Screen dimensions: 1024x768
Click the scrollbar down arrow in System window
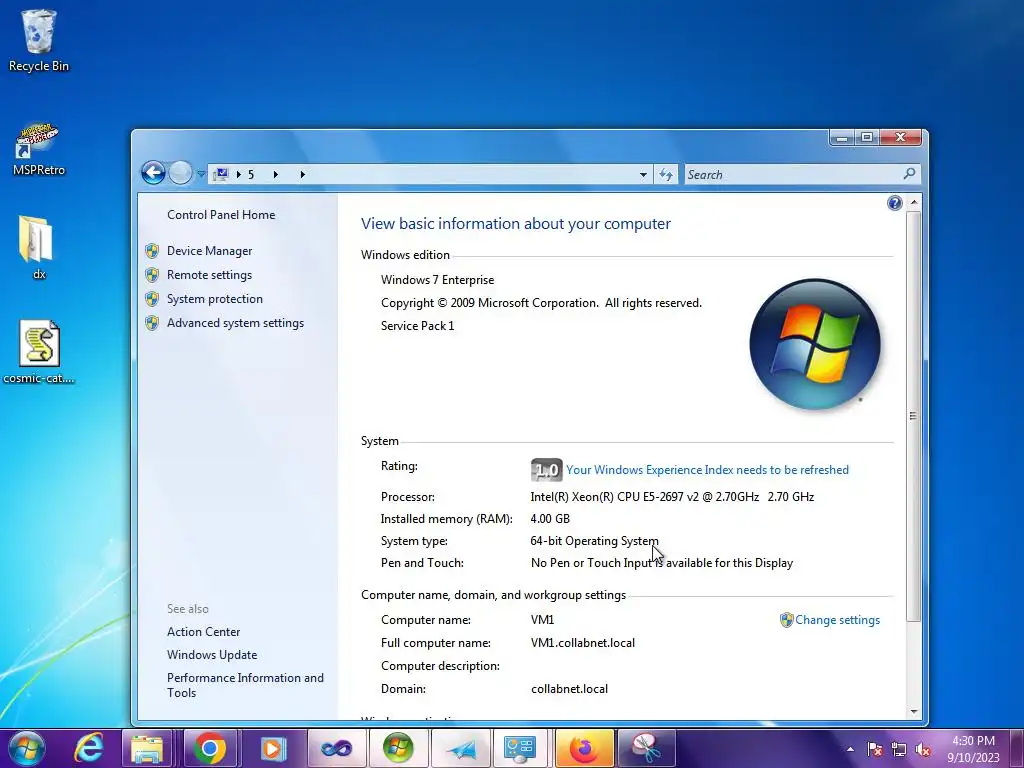[914, 712]
